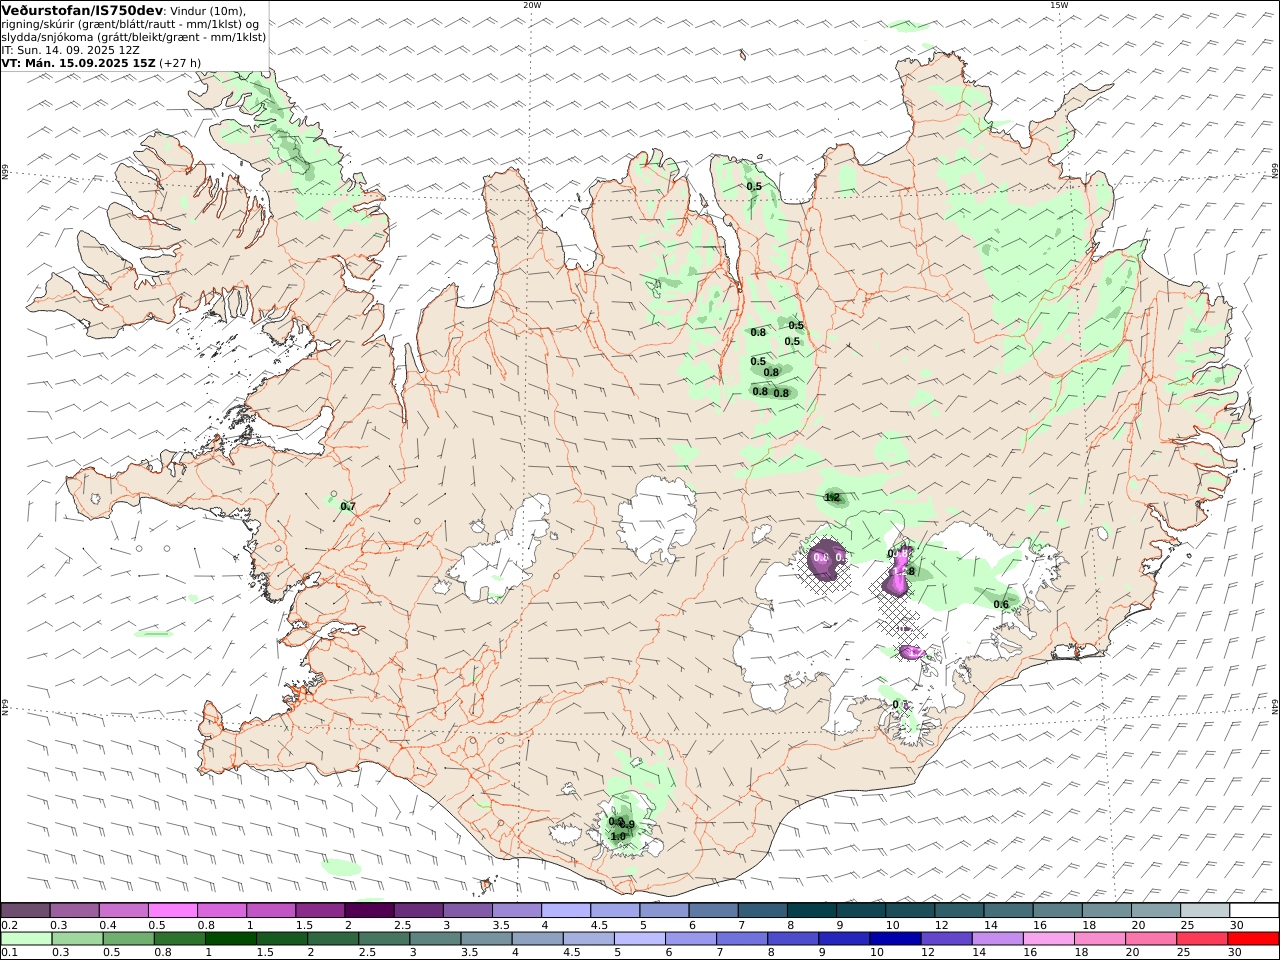Click the orchid snow swatch starting at 0.4
Image resolution: width=1280 pixels, height=960 pixels.
124,910
